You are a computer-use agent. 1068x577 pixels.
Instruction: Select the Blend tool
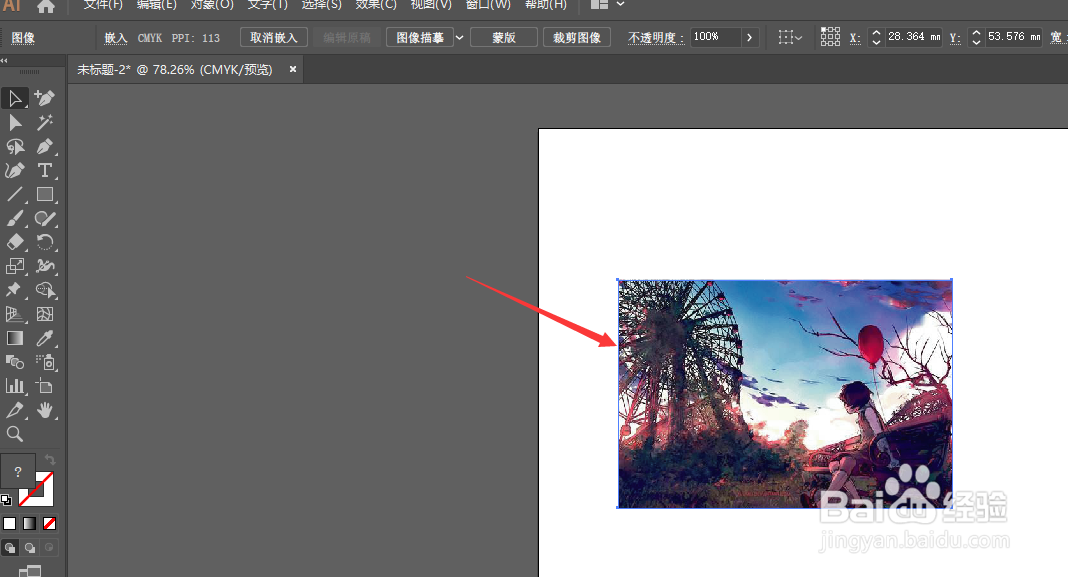point(15,362)
